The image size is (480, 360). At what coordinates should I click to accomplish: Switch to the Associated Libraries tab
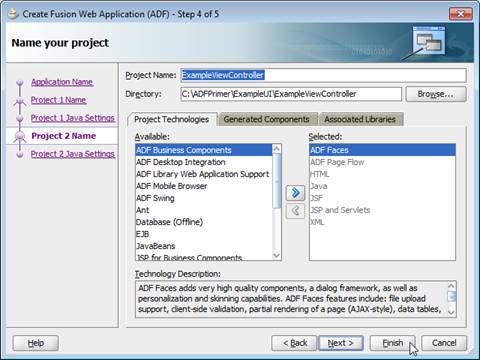360,119
